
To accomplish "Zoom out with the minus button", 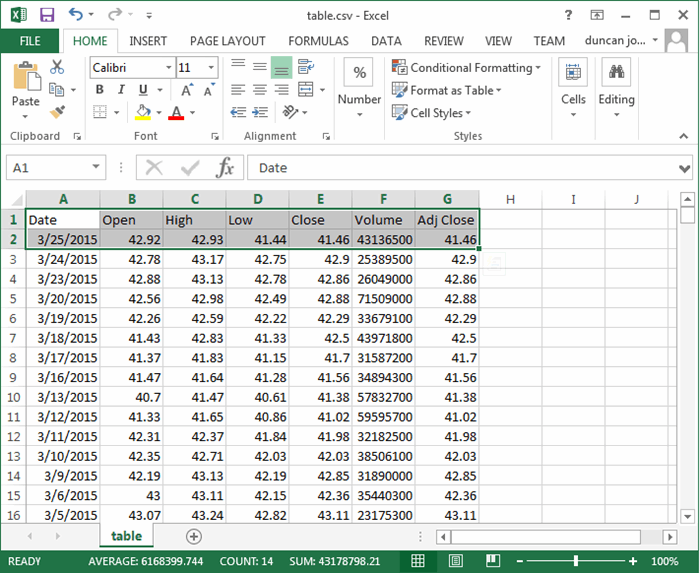I will click(520, 561).
